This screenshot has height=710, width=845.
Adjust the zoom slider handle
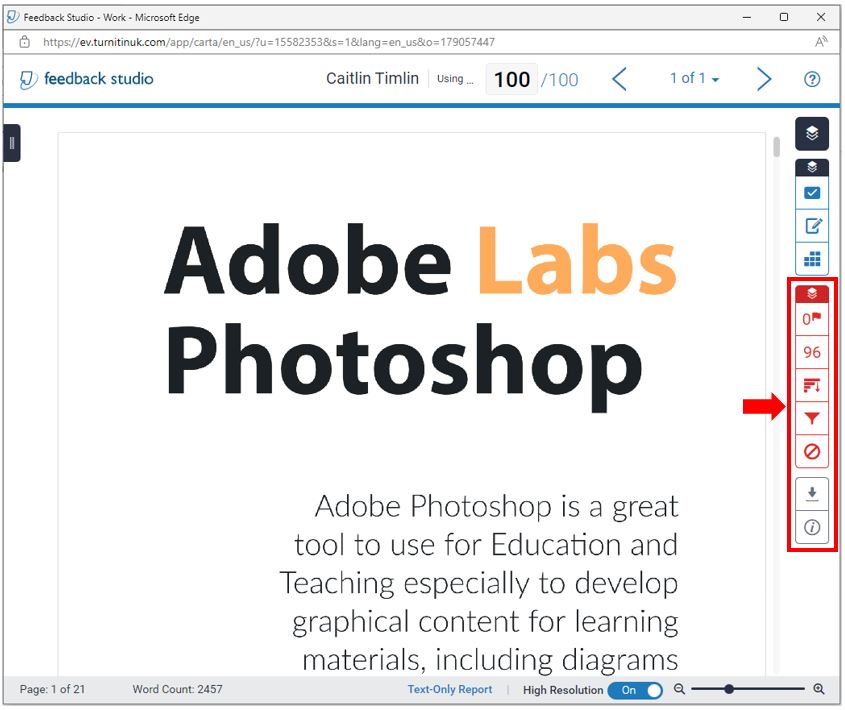(729, 689)
